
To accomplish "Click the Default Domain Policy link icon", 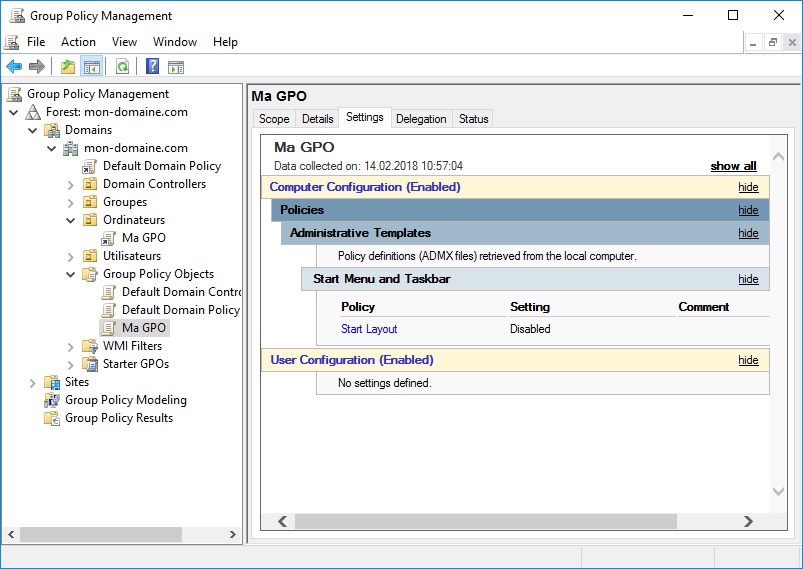I will coord(90,166).
